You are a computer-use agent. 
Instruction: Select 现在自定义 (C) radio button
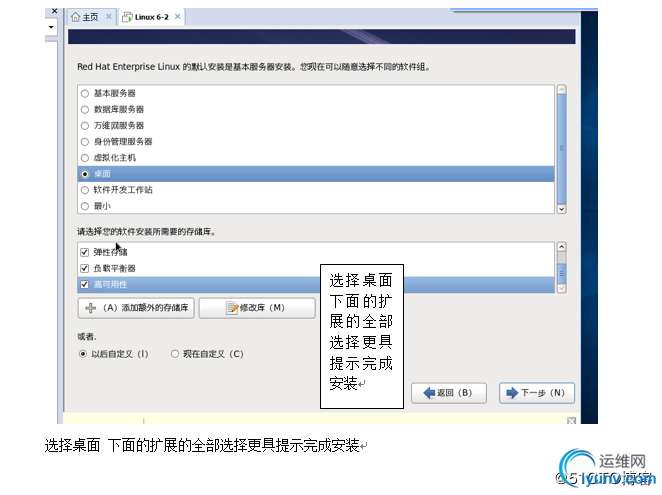pyautogui.click(x=175, y=354)
